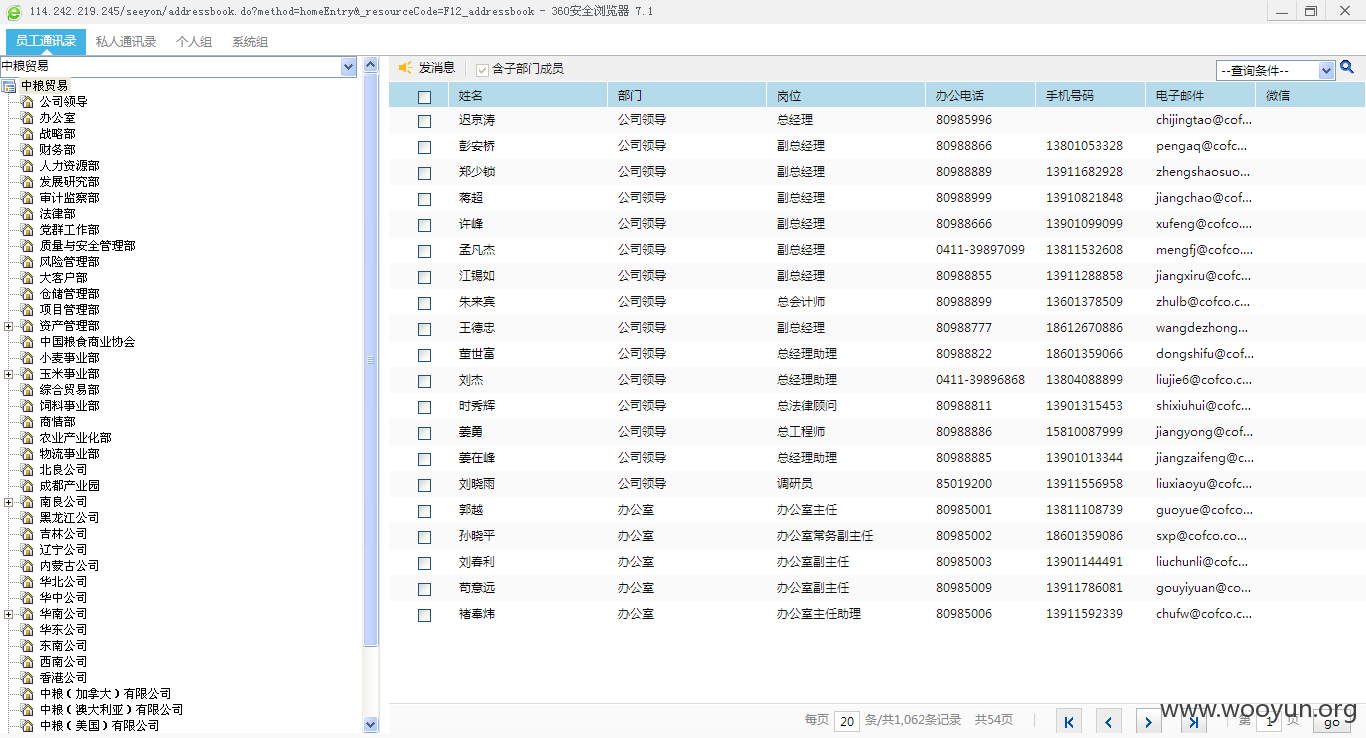1366x738 pixels.
Task: Click mobile number 13911556958
Action: (x=1084, y=484)
